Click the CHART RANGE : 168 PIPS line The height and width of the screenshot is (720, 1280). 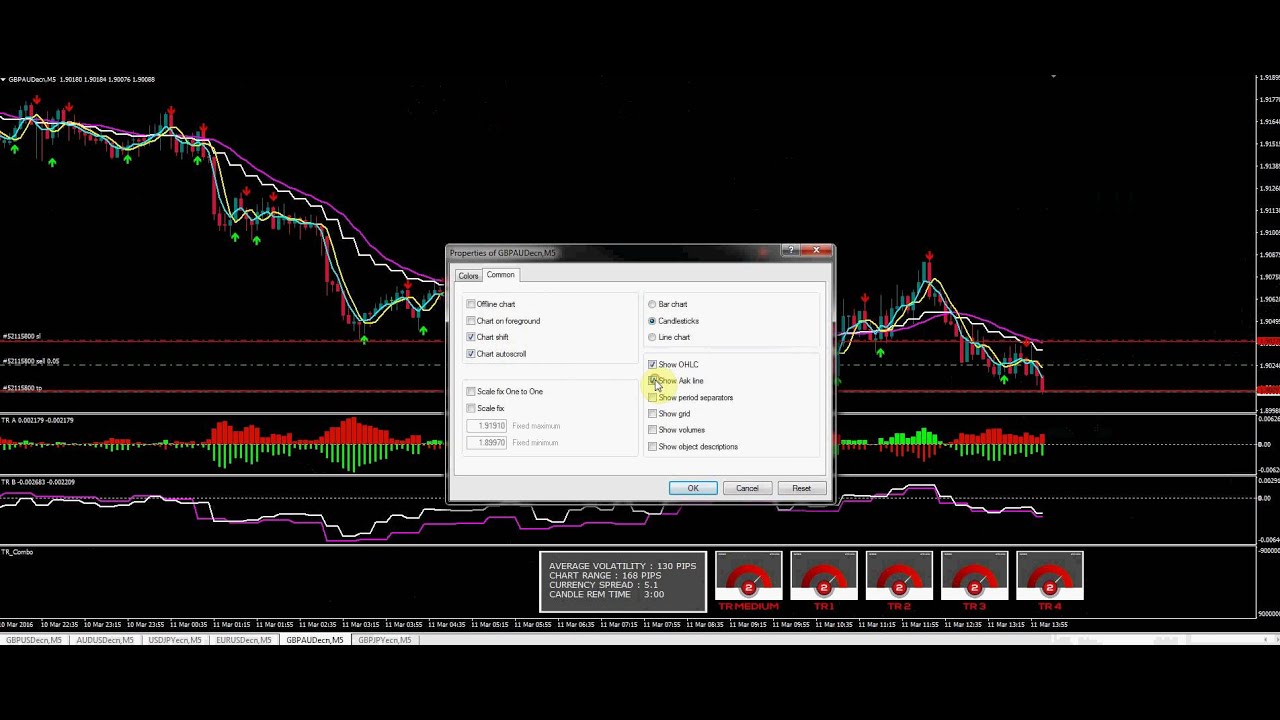click(605, 576)
